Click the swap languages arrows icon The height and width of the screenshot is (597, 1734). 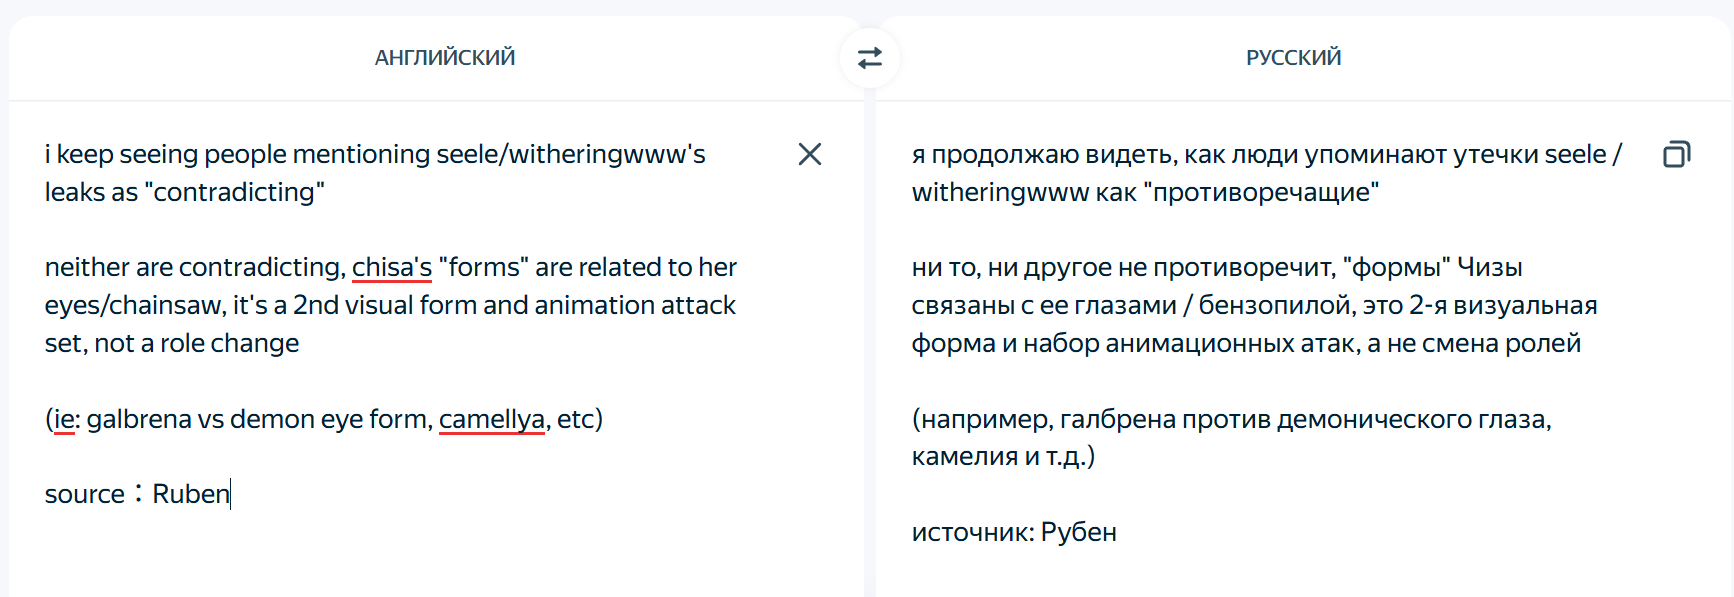click(870, 58)
